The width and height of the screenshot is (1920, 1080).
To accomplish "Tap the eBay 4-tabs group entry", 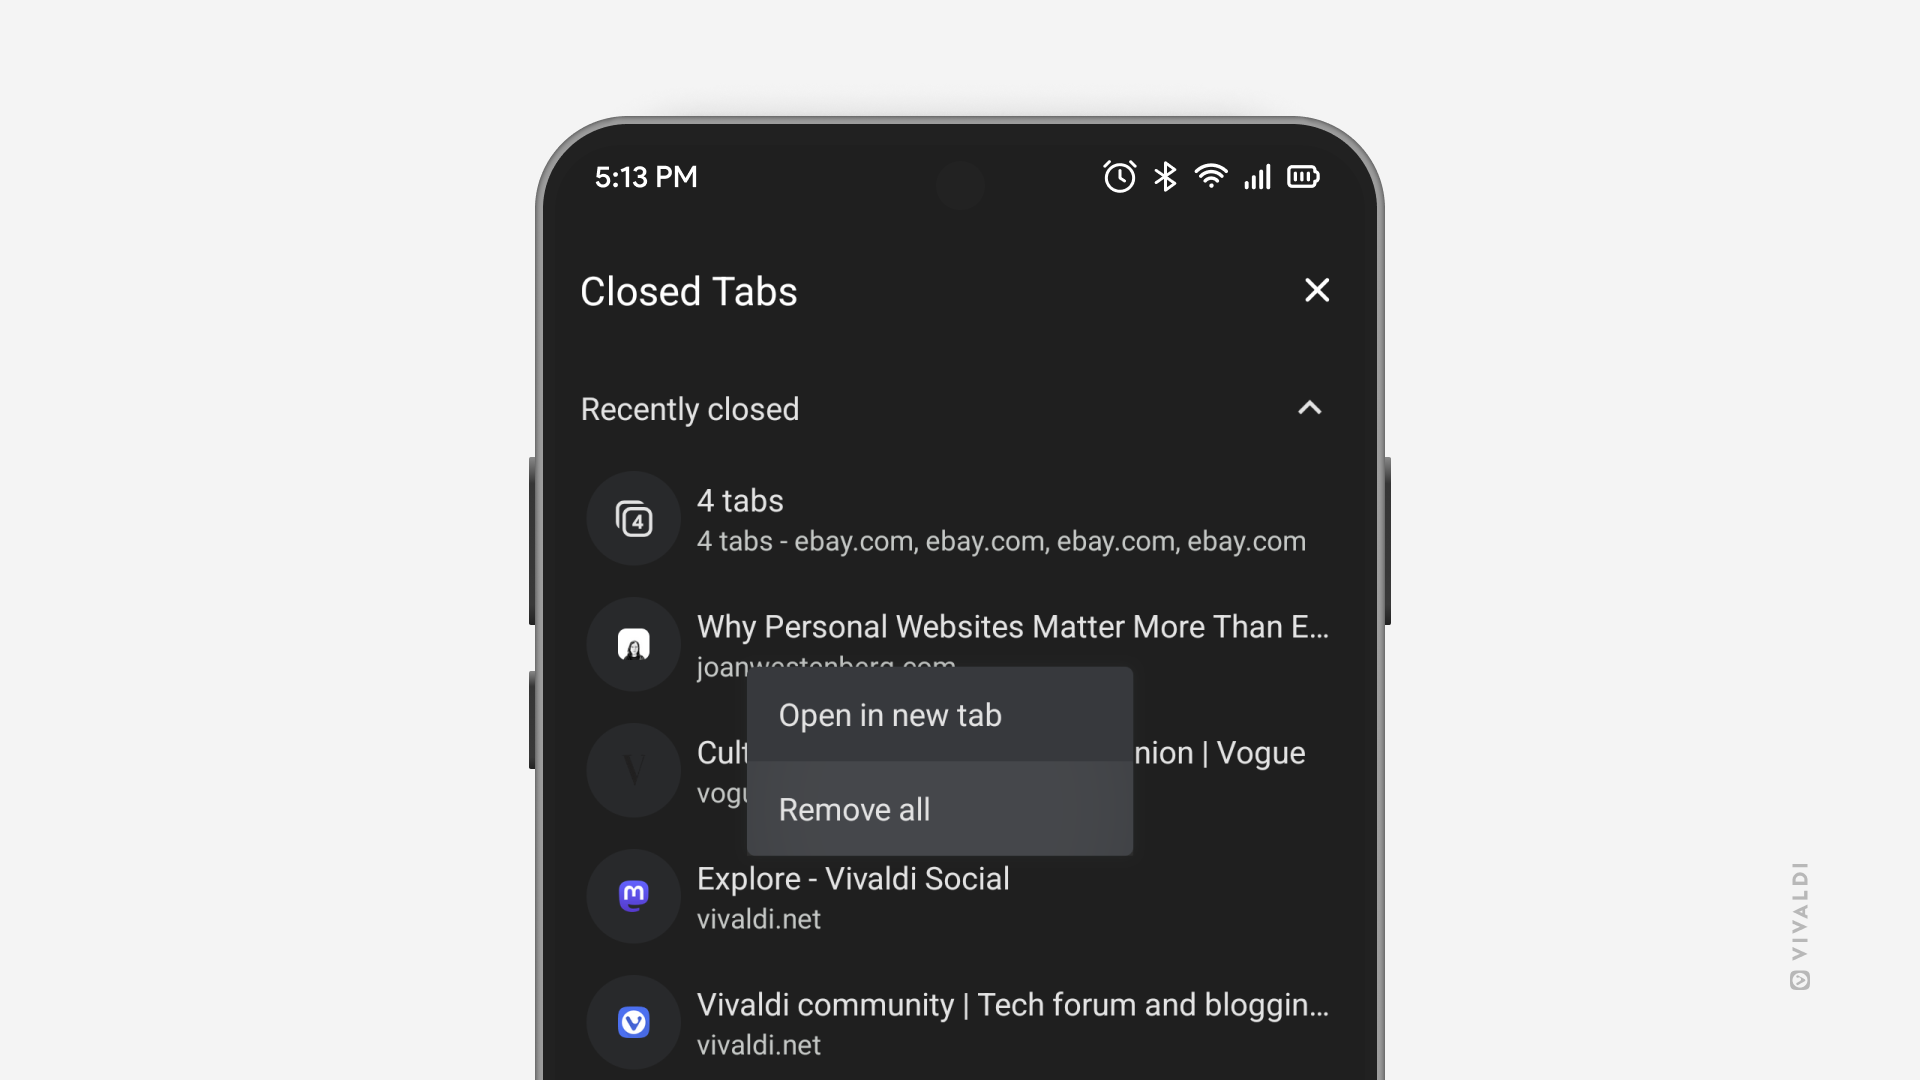I will click(x=960, y=518).
